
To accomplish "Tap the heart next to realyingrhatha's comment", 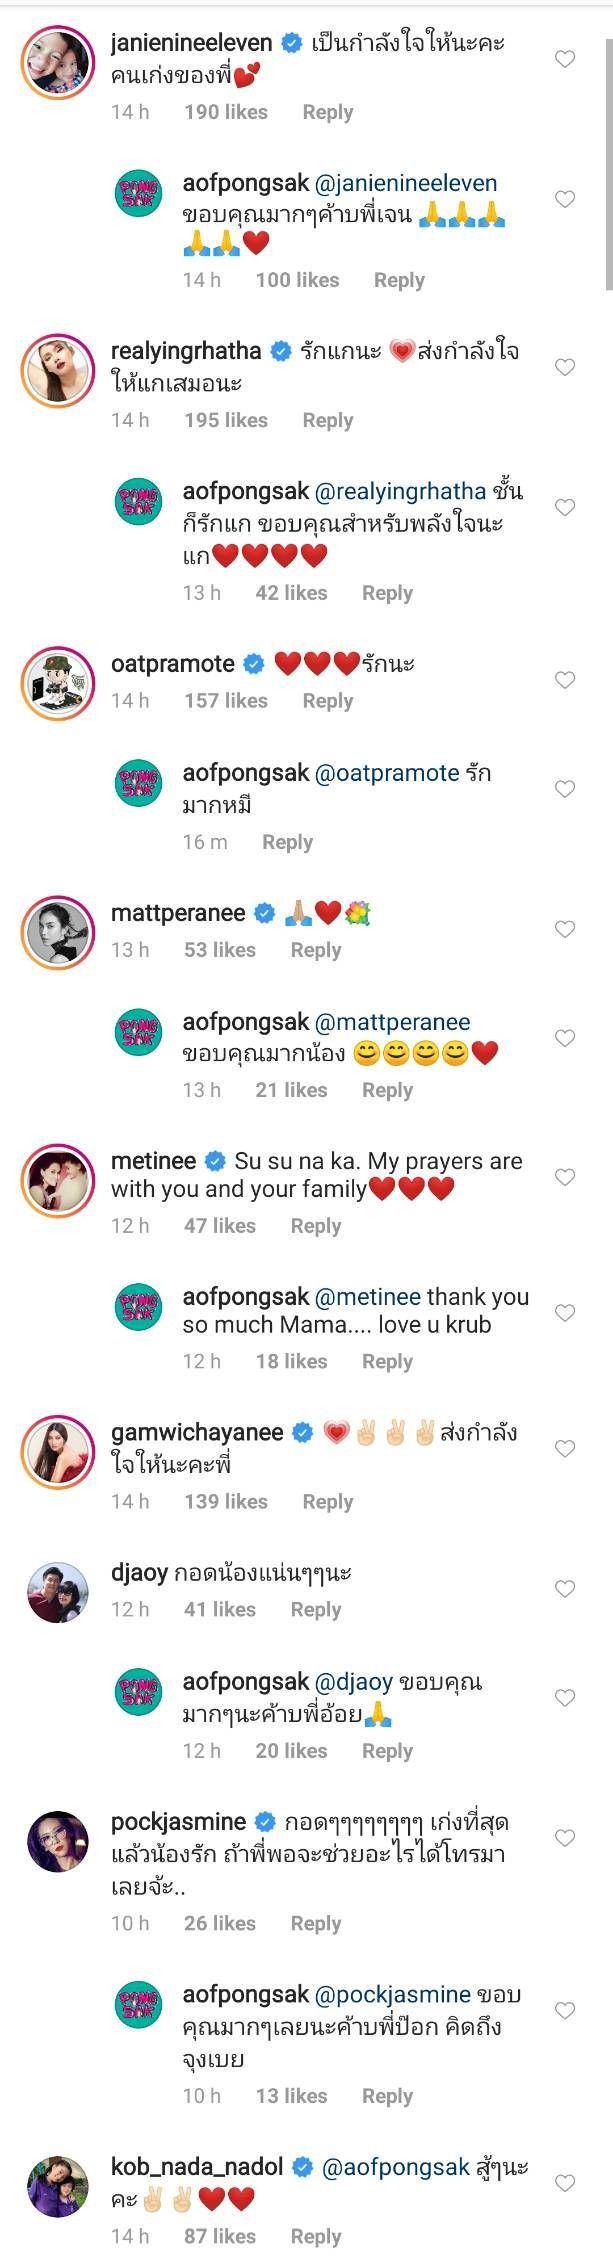I will pyautogui.click(x=565, y=367).
